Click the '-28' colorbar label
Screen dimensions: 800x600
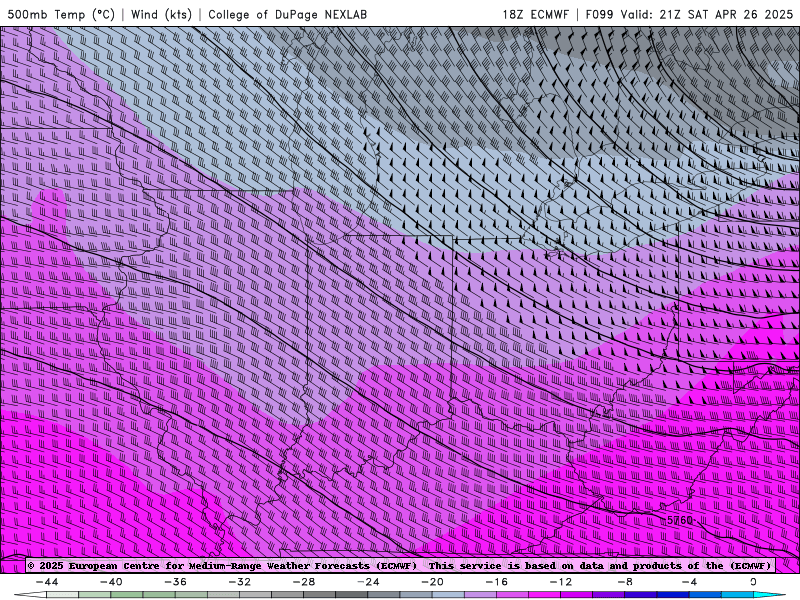[x=304, y=582]
